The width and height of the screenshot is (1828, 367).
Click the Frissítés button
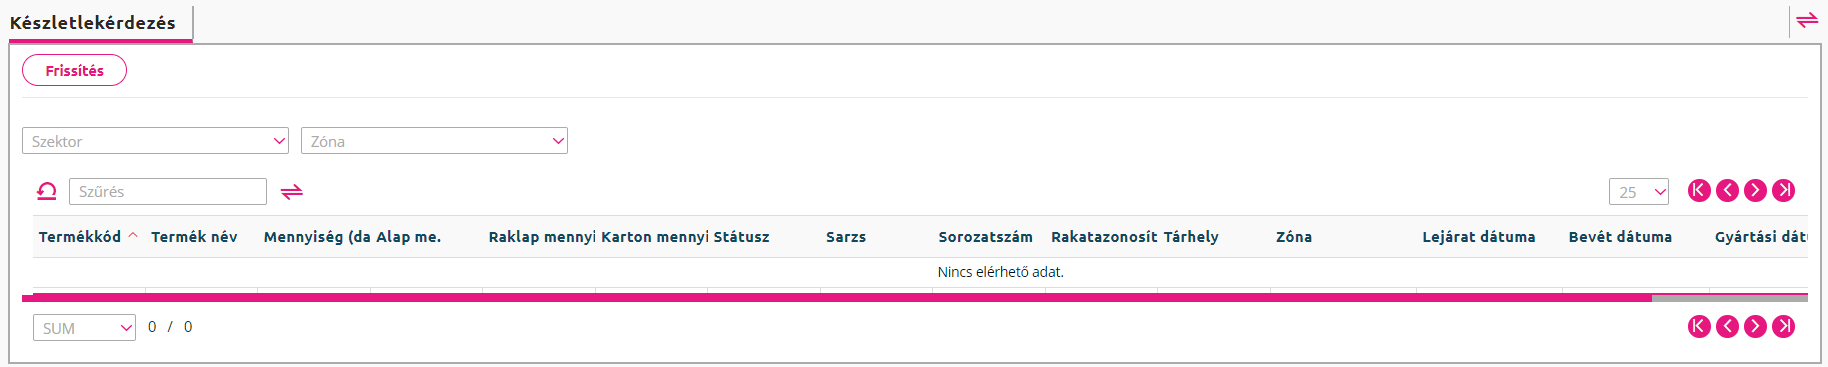click(74, 70)
